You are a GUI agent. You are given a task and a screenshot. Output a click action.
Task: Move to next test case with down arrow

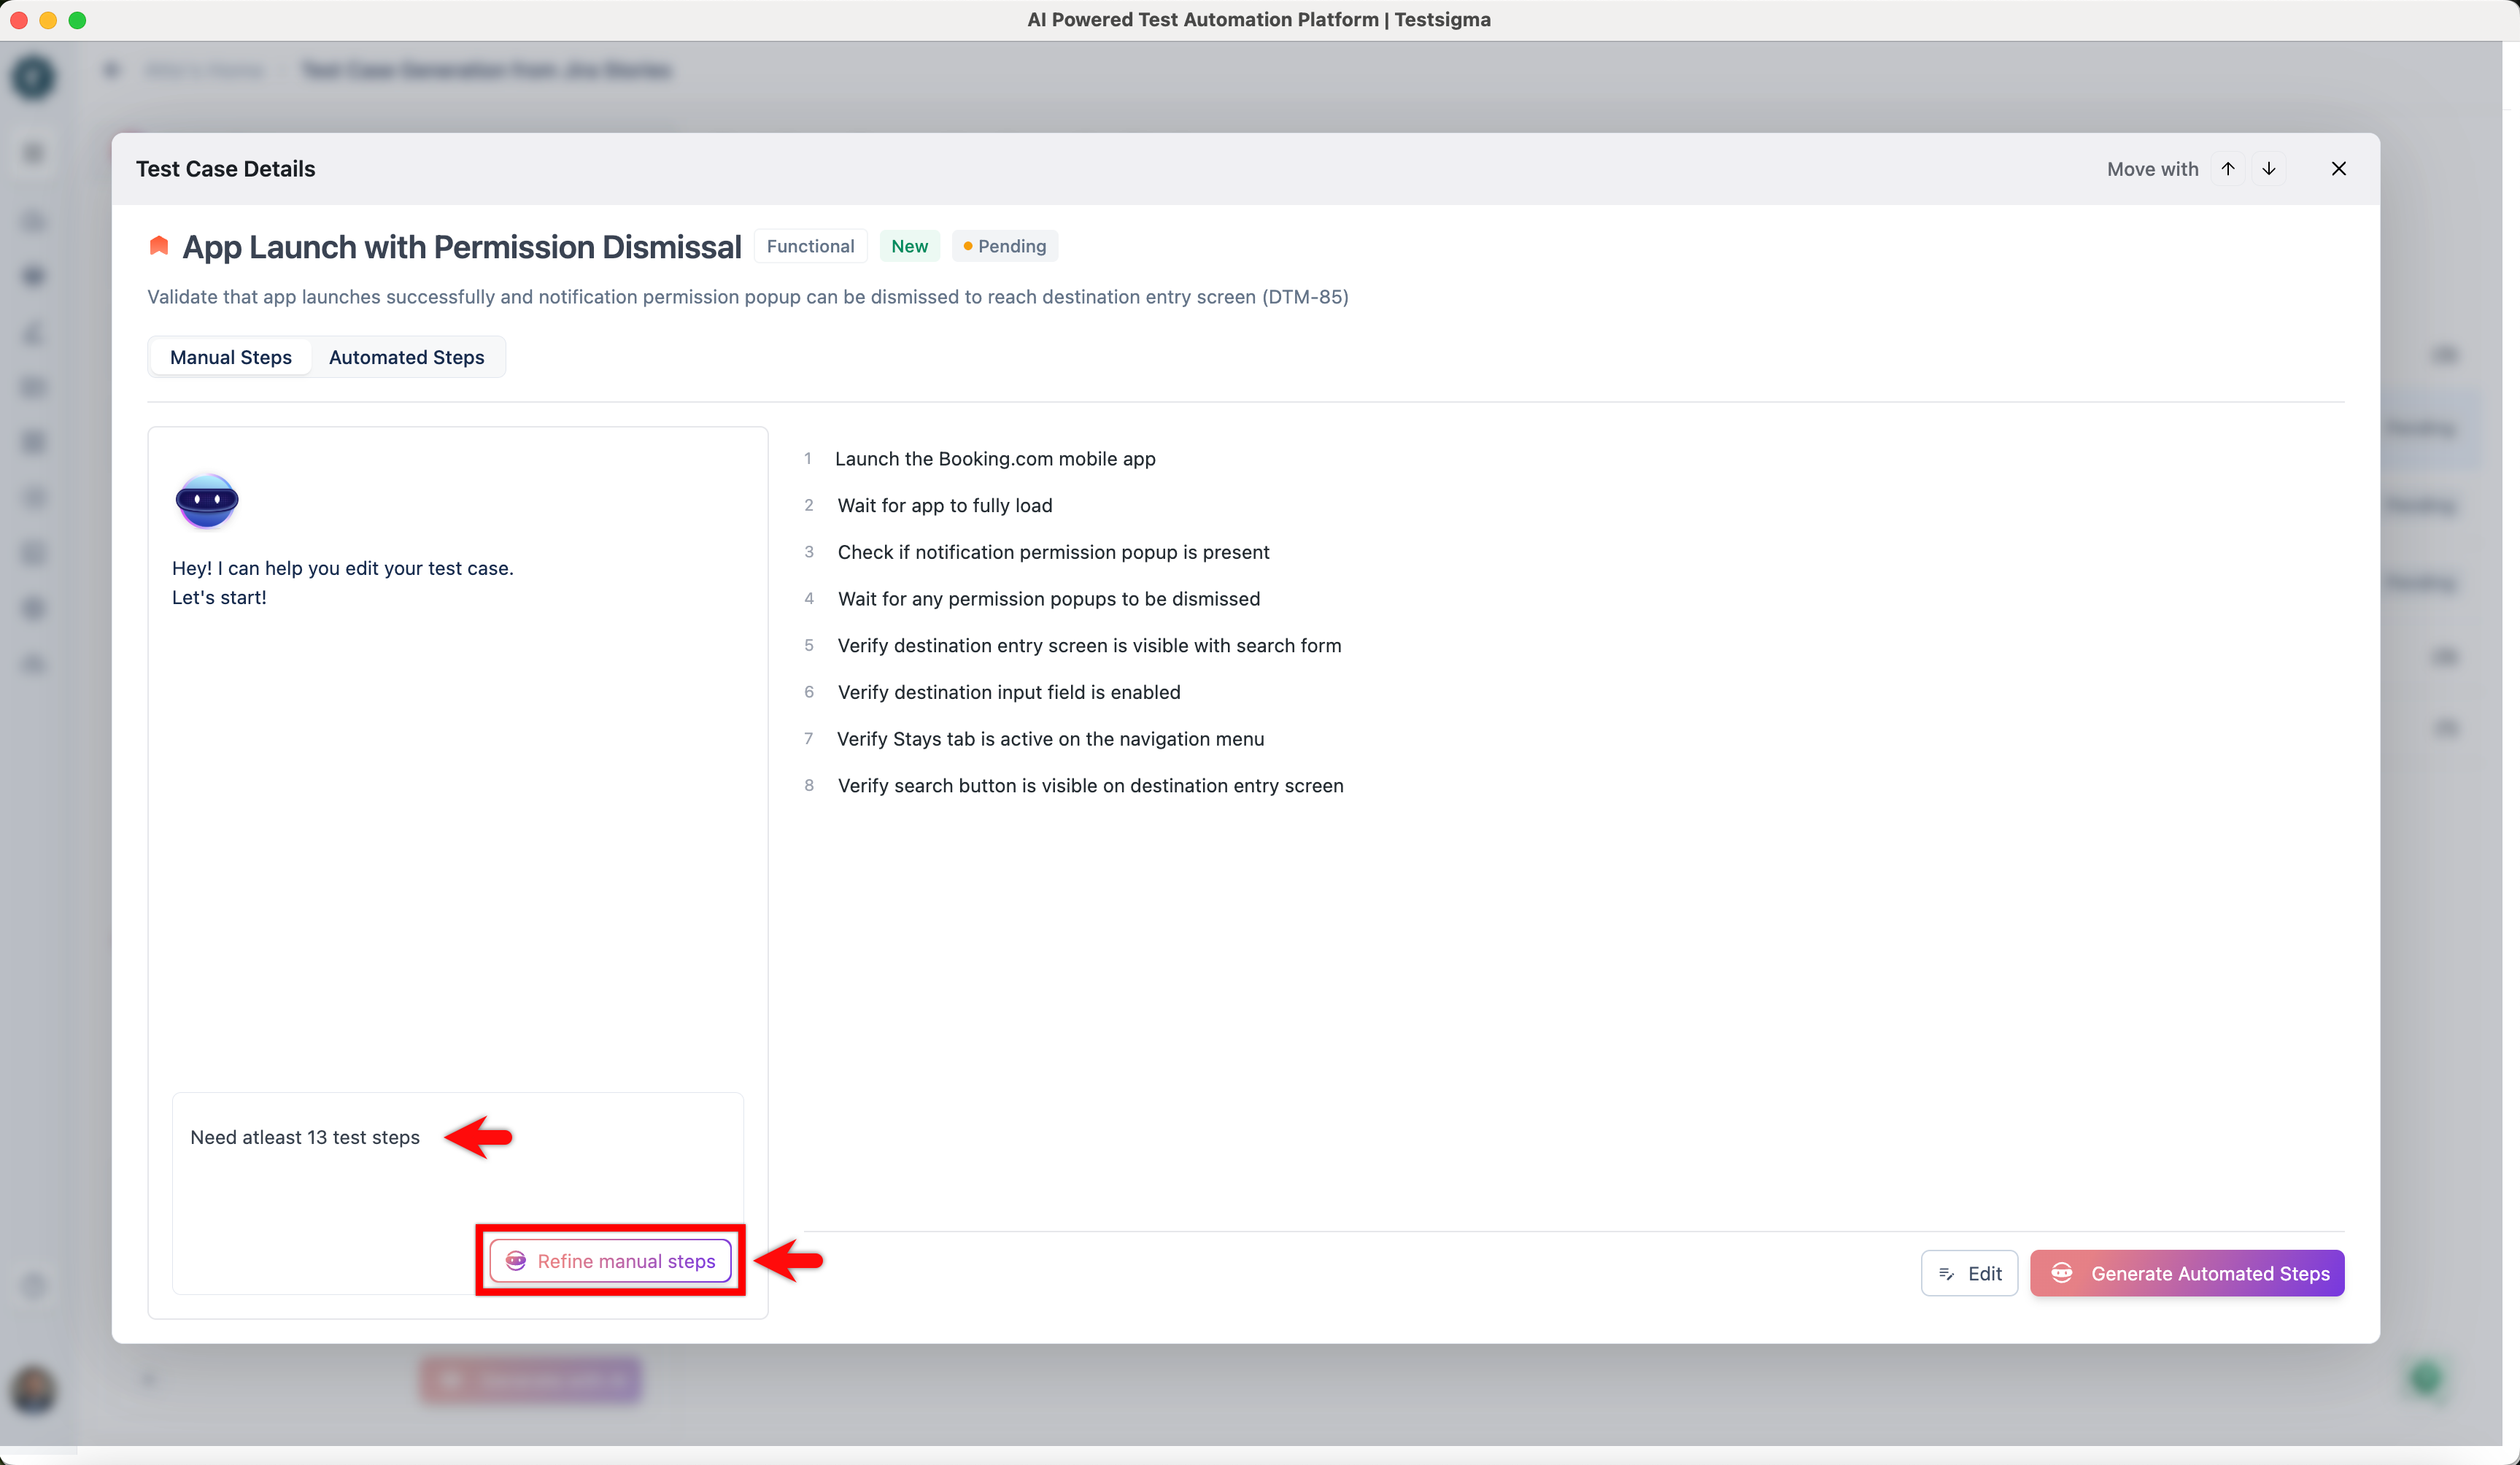(x=2268, y=169)
